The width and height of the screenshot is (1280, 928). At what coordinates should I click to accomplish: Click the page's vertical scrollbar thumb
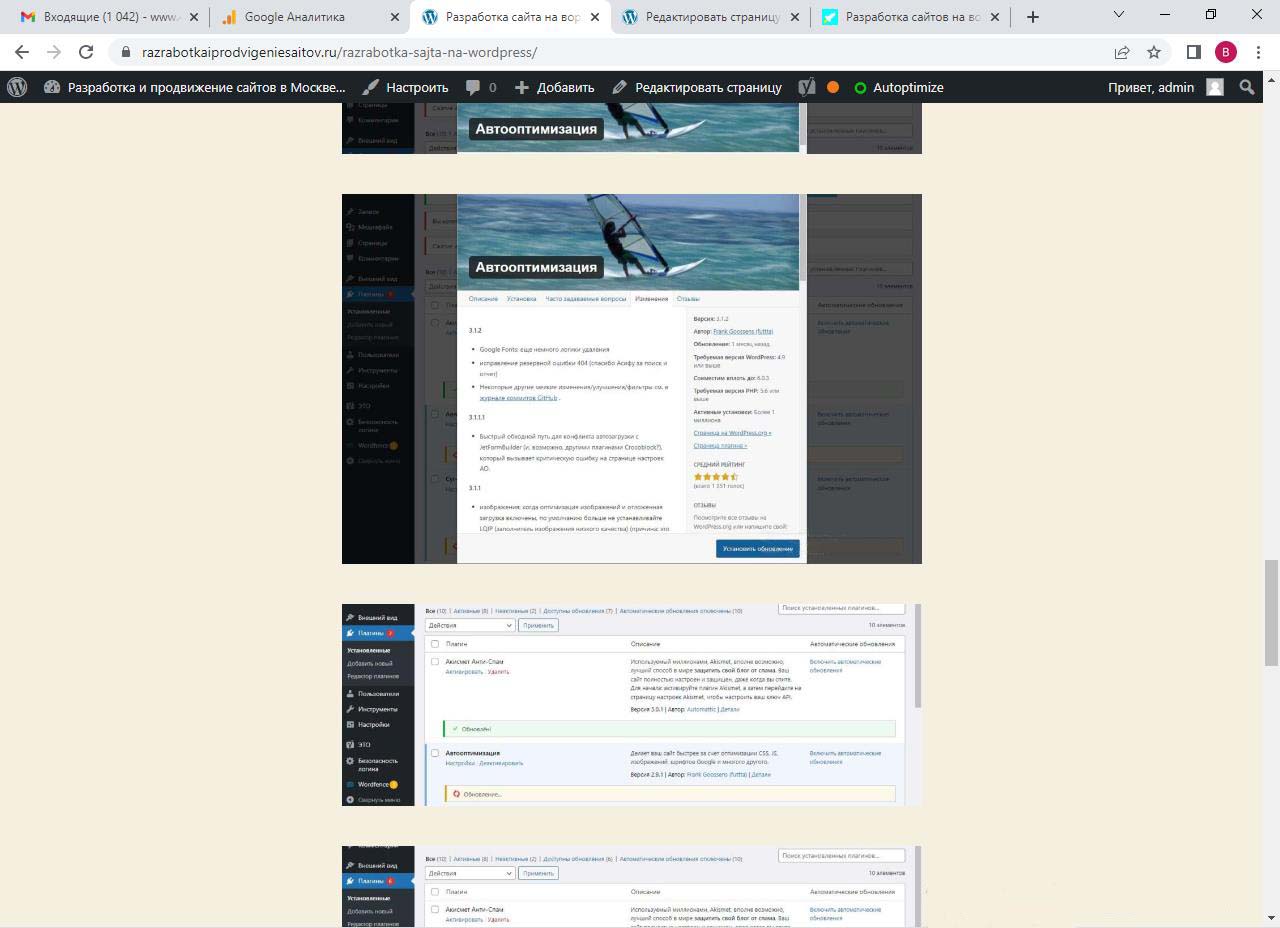pos(1271,612)
